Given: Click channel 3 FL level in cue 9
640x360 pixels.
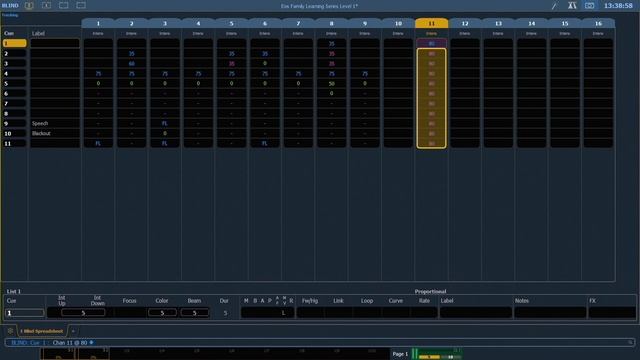Looking at the screenshot, I should (165, 123).
